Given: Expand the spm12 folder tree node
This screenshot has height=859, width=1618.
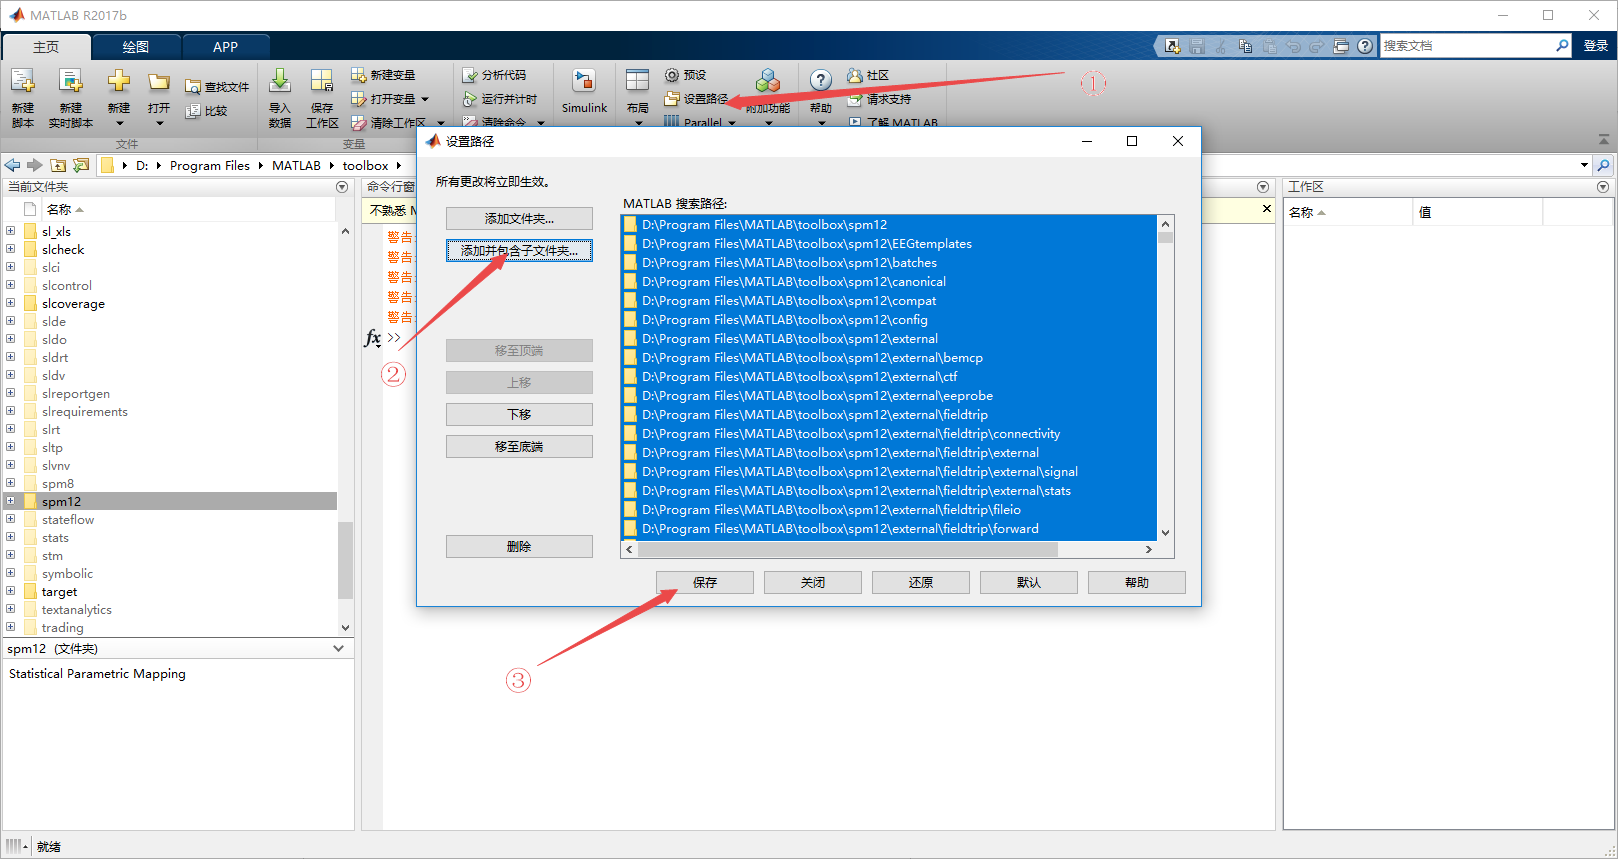Looking at the screenshot, I should pyautogui.click(x=11, y=501).
